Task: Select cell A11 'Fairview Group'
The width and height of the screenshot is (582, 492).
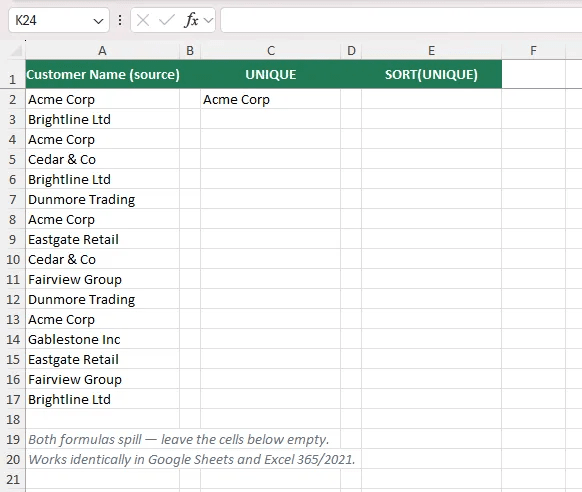Action: [x=103, y=279]
